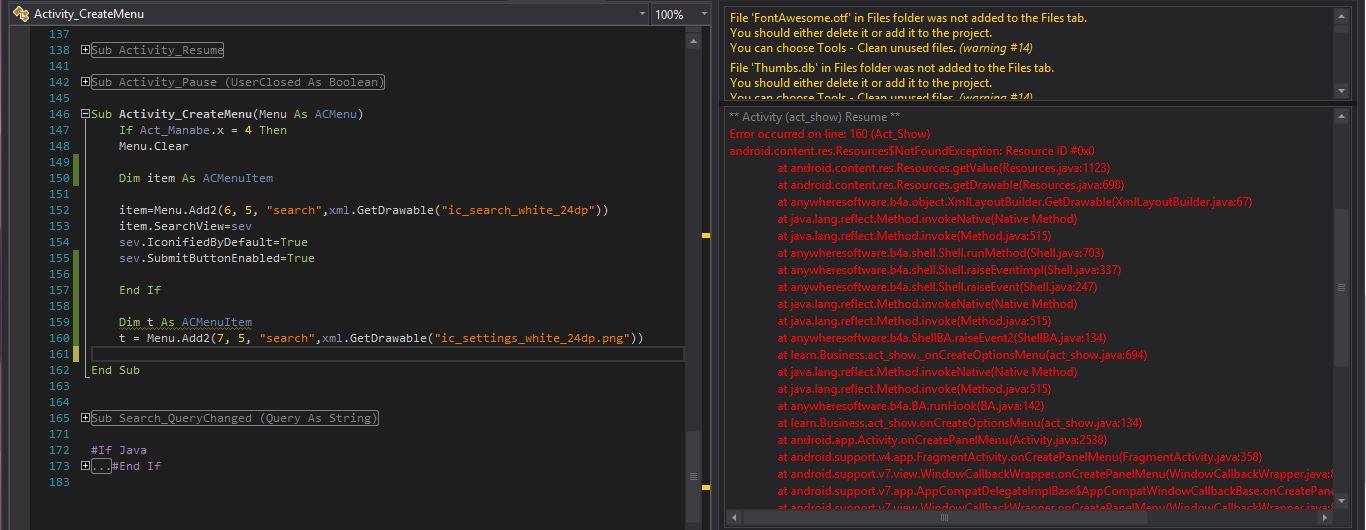Image resolution: width=1366 pixels, height=530 pixels.
Task: Expand the collapsed Sub Activity_Resume block
Action: coord(85,50)
